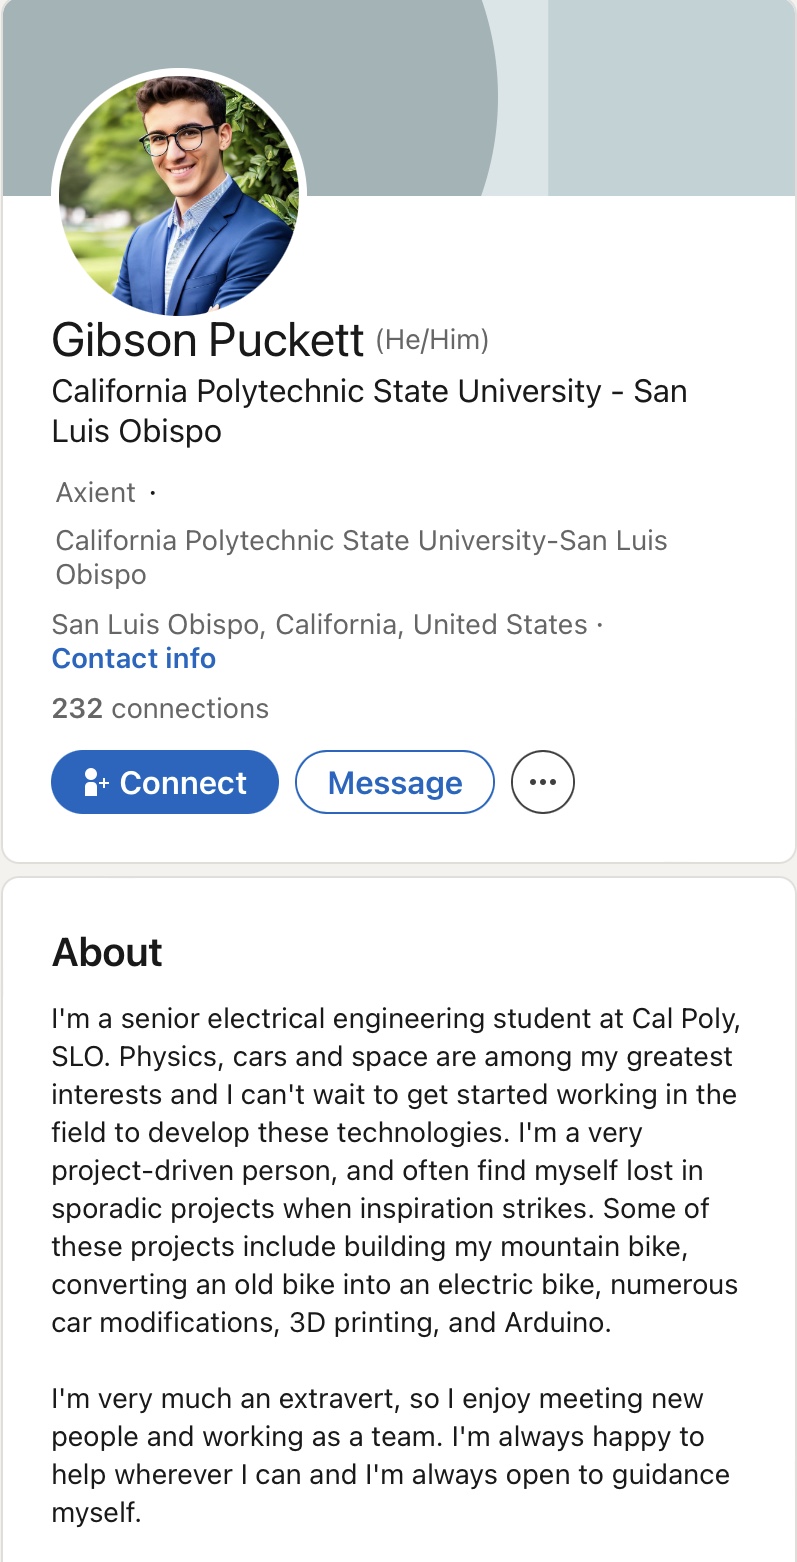Screen dimensions: 797x1562
Task: View the 232 connections list
Action: point(160,709)
